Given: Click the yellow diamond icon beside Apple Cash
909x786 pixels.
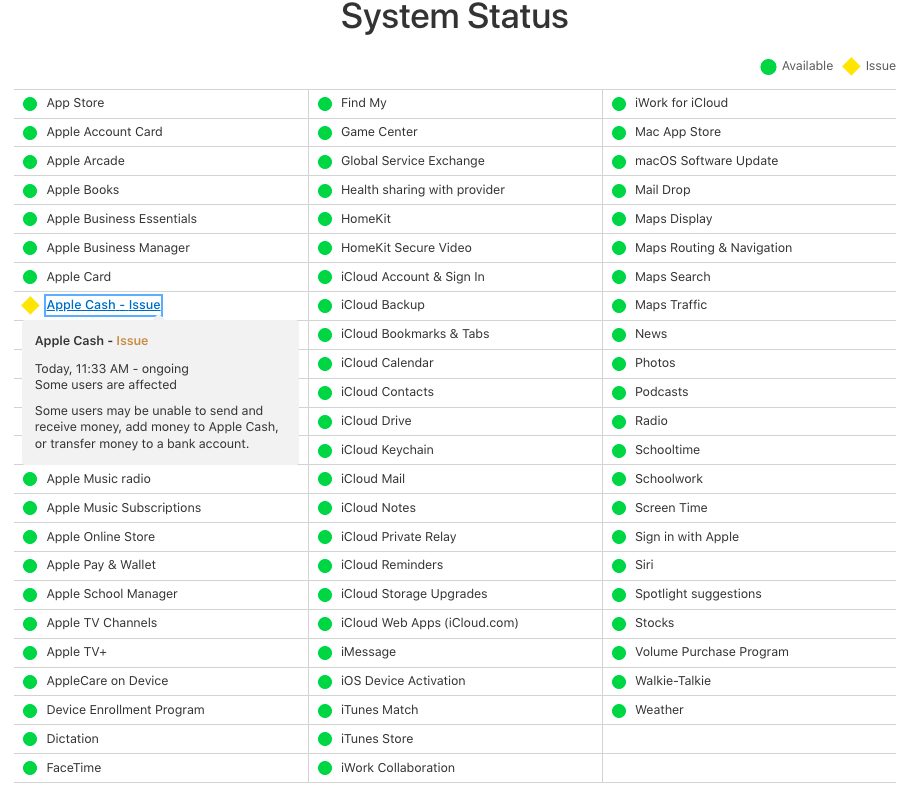Looking at the screenshot, I should click(30, 305).
